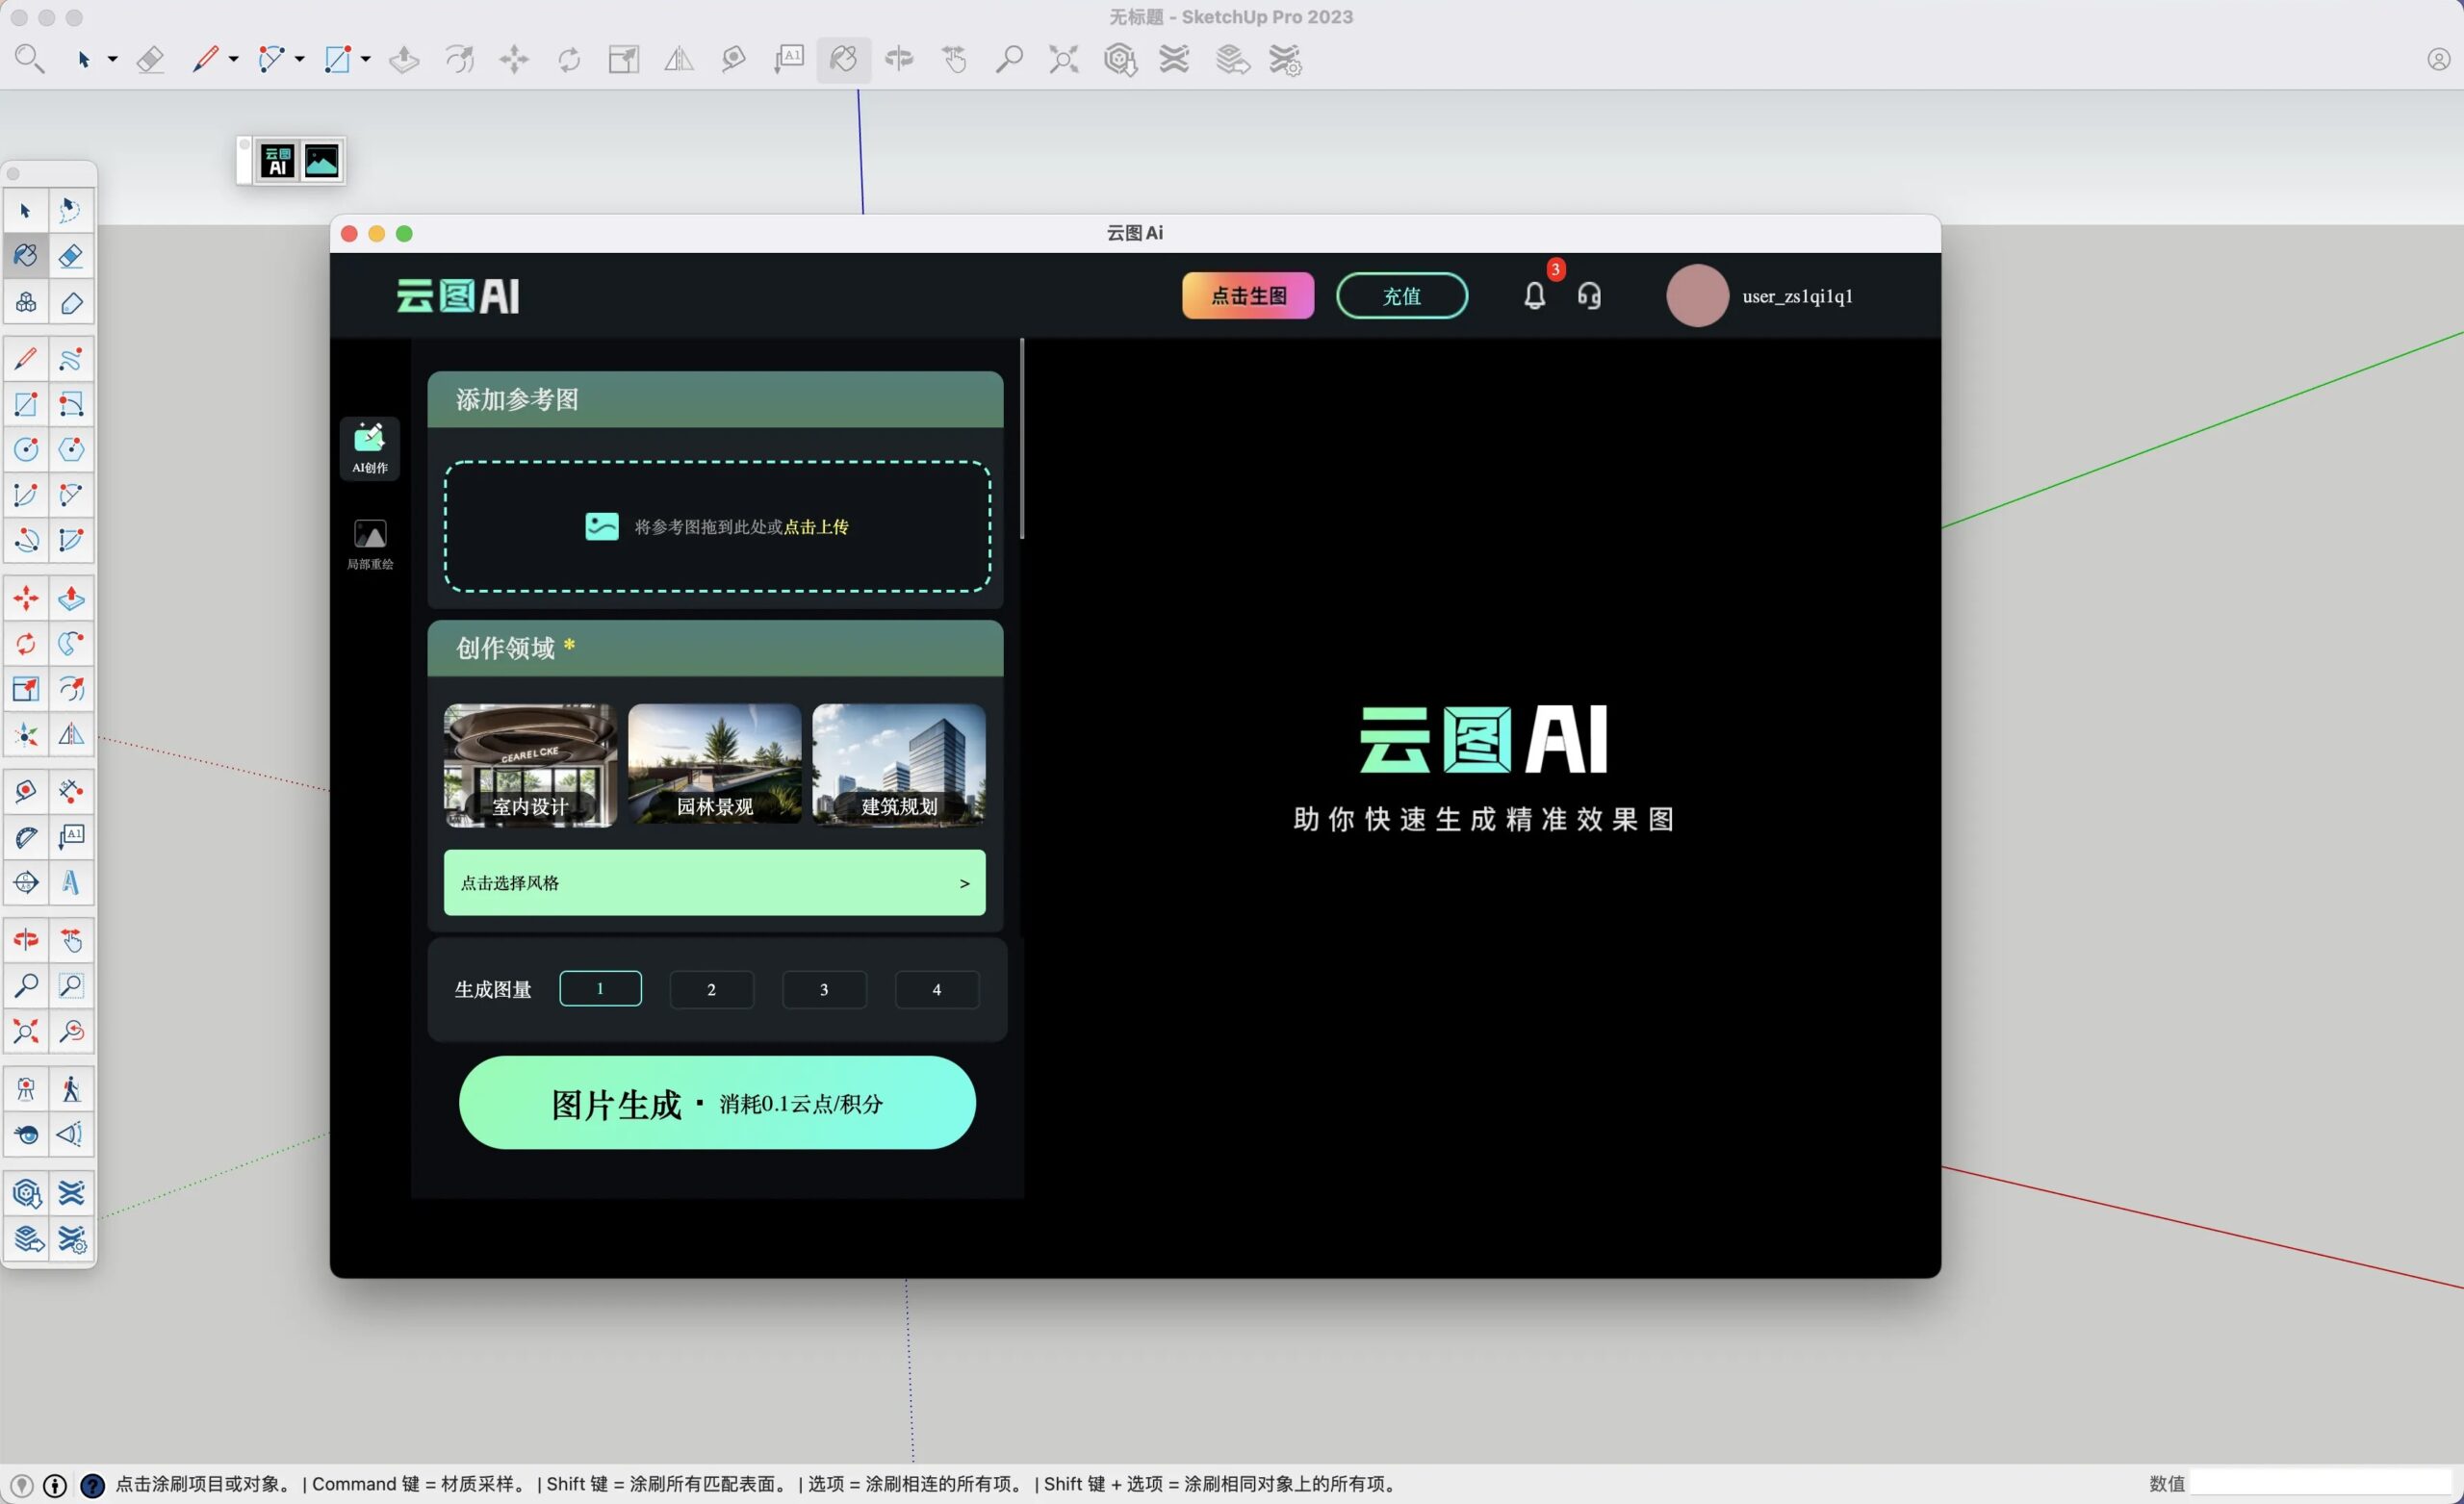Select the Zoom Extents tool in top toolbar
Image resolution: width=2464 pixels, height=1504 pixels.
pyautogui.click(x=1063, y=60)
